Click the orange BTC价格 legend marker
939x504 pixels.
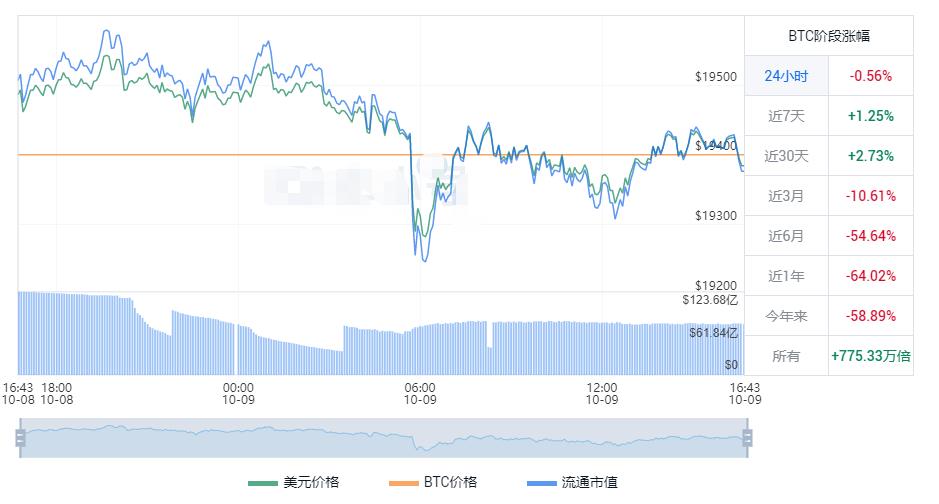[402, 483]
